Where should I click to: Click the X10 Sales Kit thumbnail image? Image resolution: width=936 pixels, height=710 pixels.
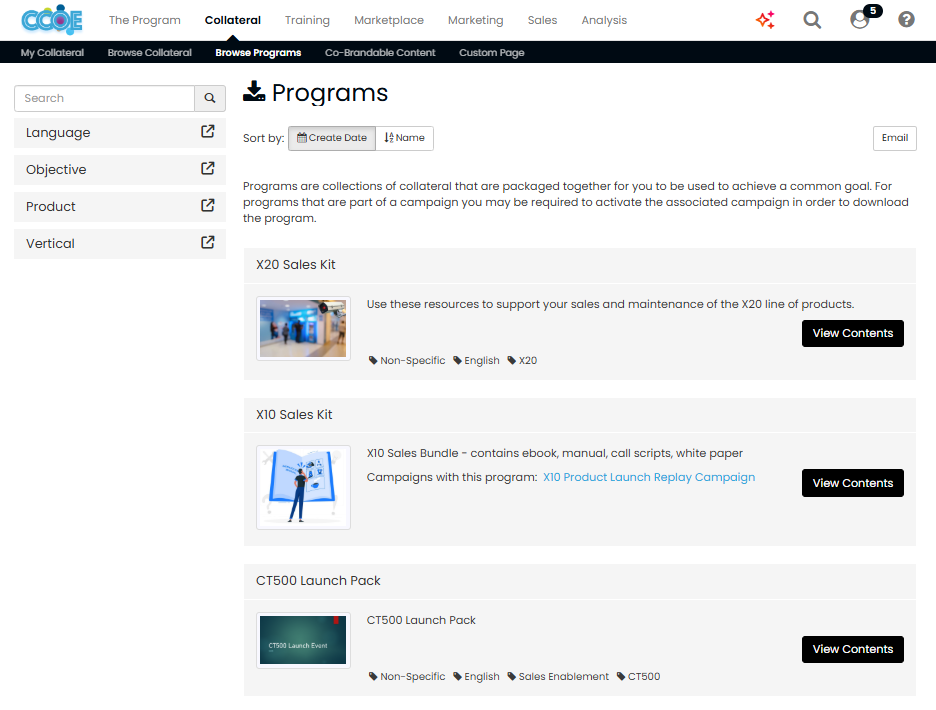point(303,487)
